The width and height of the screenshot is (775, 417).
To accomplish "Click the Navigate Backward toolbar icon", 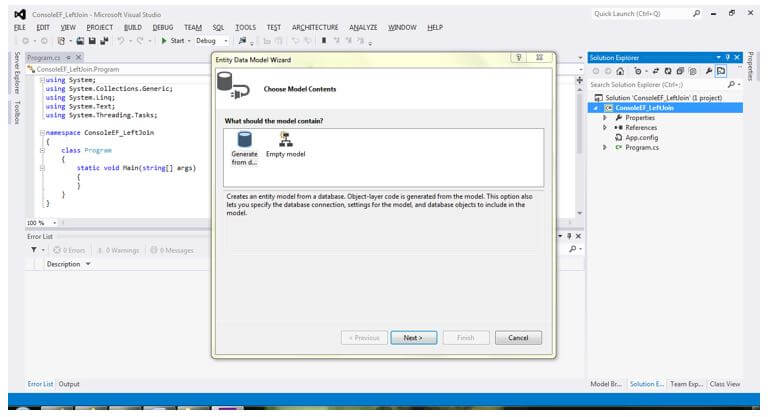I will pos(25,41).
